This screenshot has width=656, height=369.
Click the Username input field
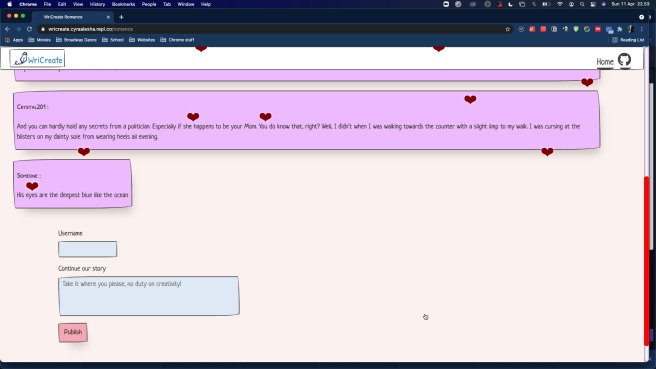[x=87, y=249]
